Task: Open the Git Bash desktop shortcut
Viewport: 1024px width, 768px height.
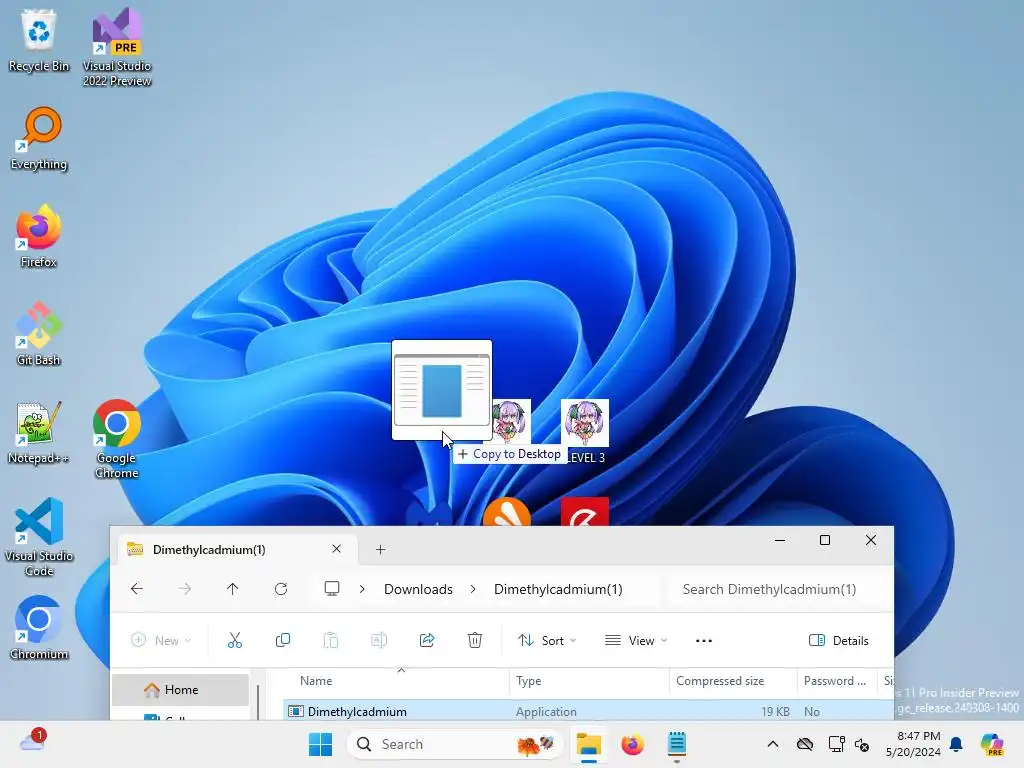Action: tap(39, 334)
